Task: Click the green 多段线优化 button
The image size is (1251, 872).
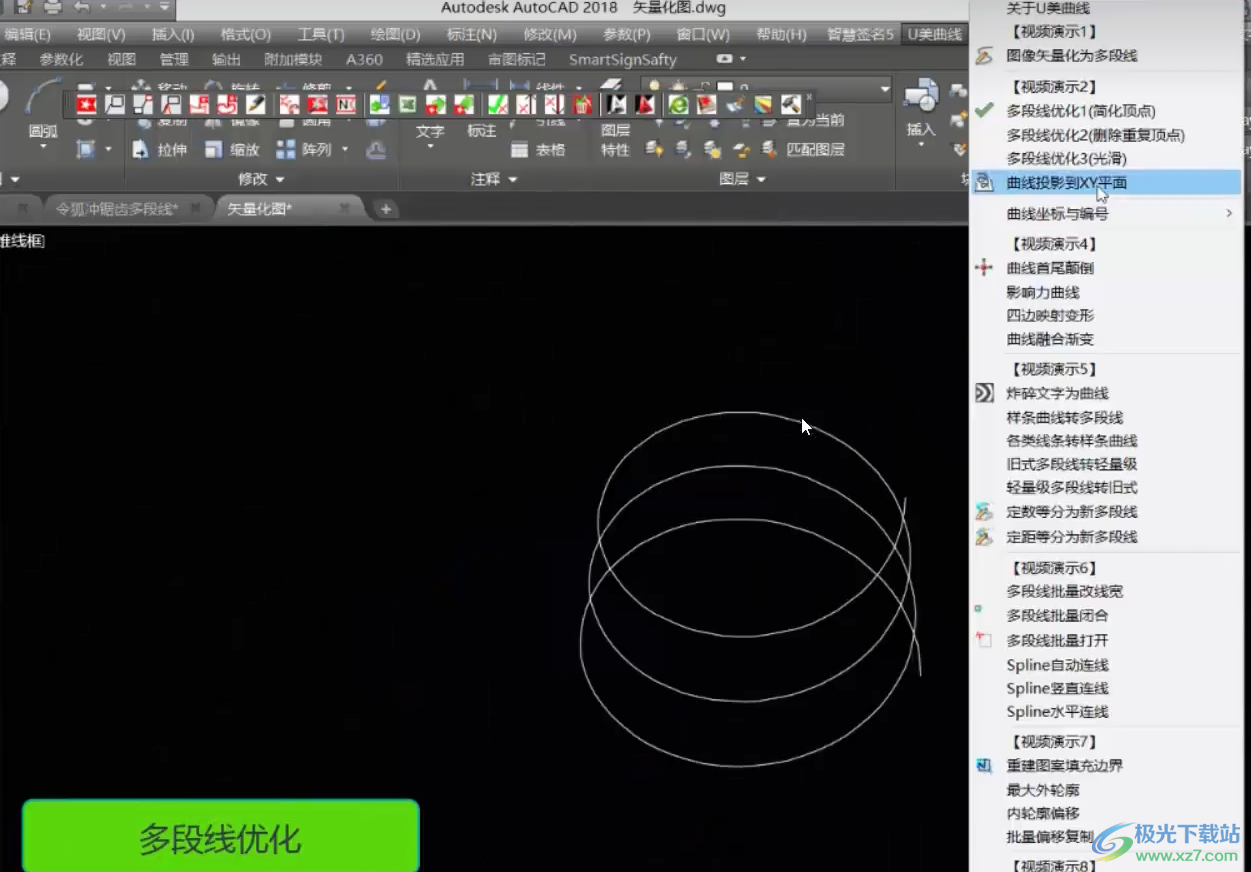Action: coord(220,838)
